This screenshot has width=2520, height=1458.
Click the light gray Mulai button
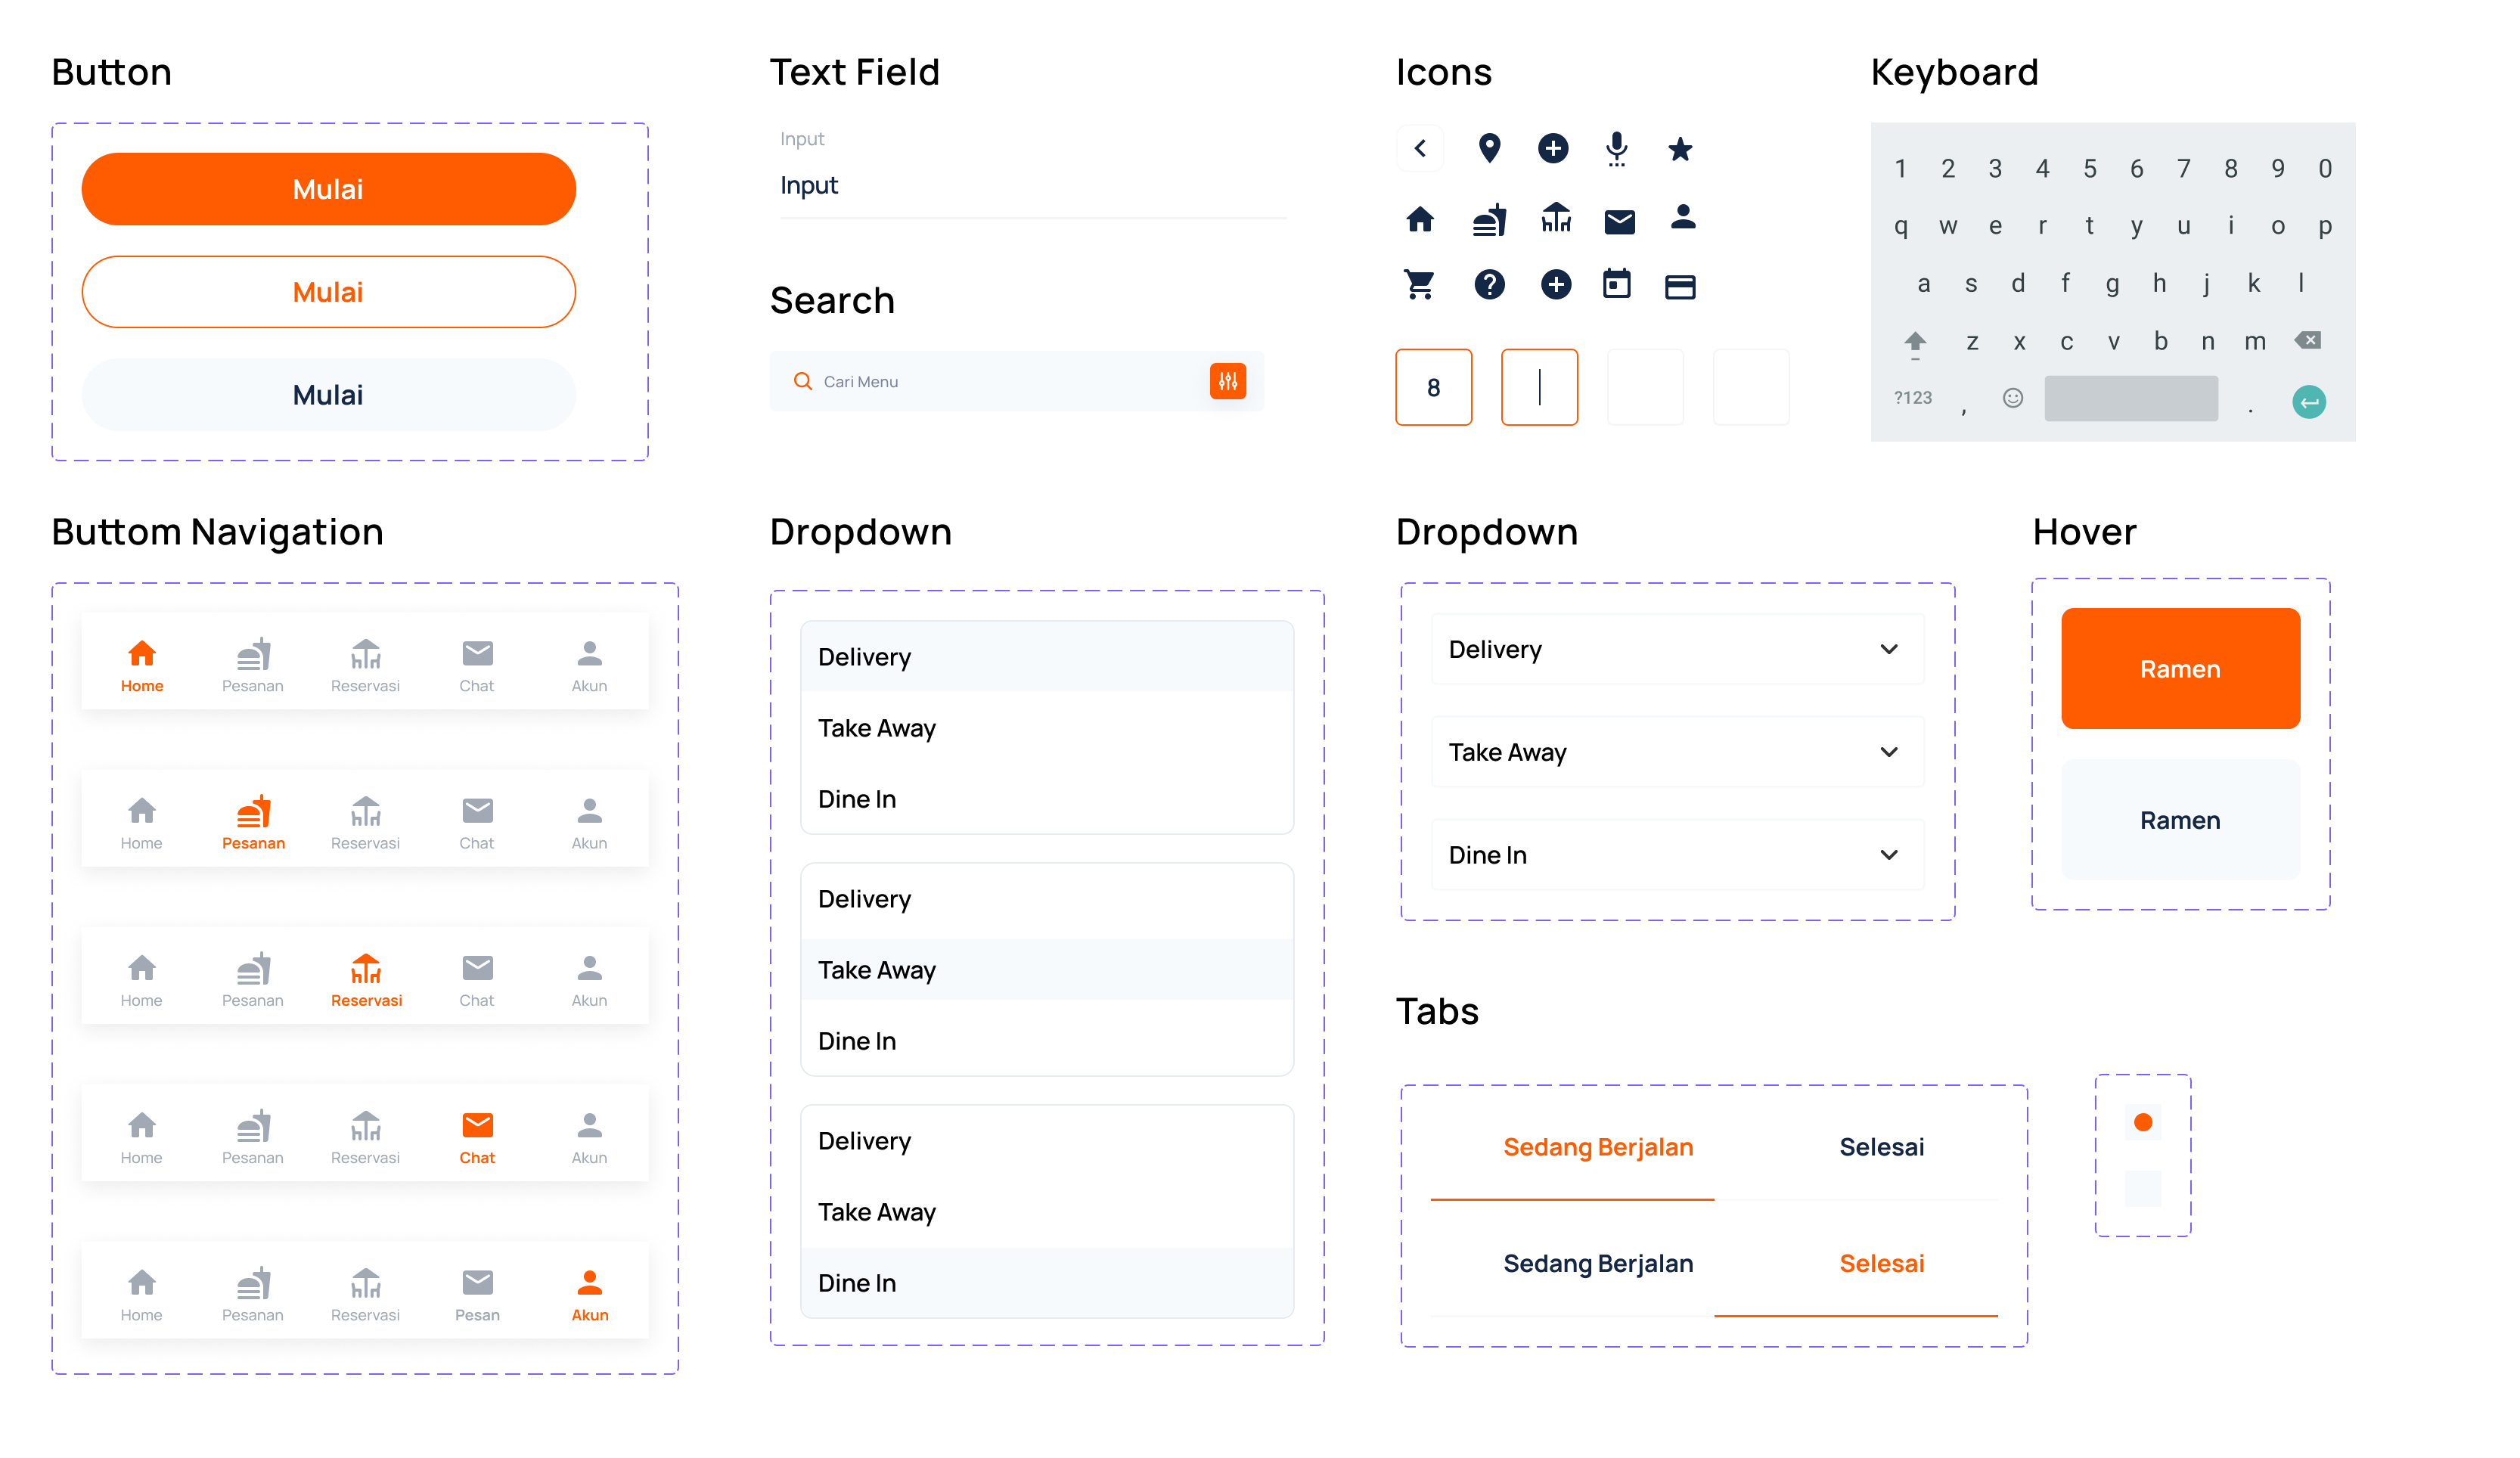(328, 395)
